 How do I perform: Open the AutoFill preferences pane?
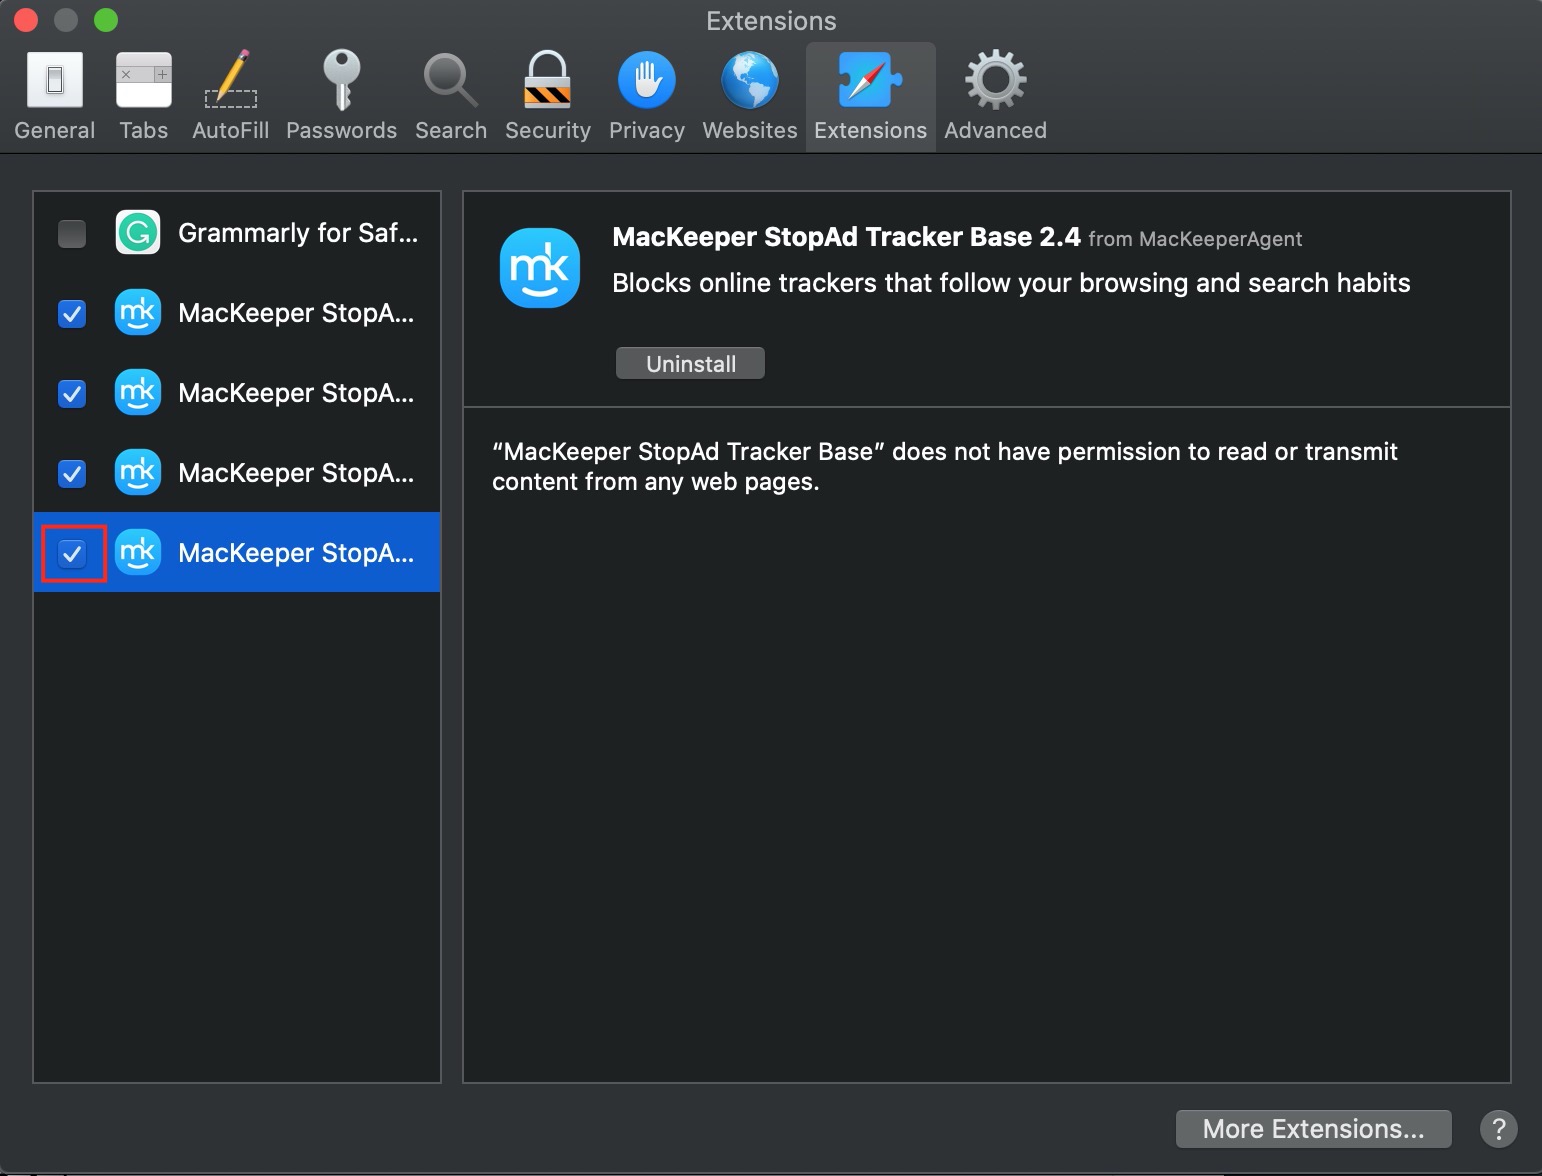[x=230, y=97]
